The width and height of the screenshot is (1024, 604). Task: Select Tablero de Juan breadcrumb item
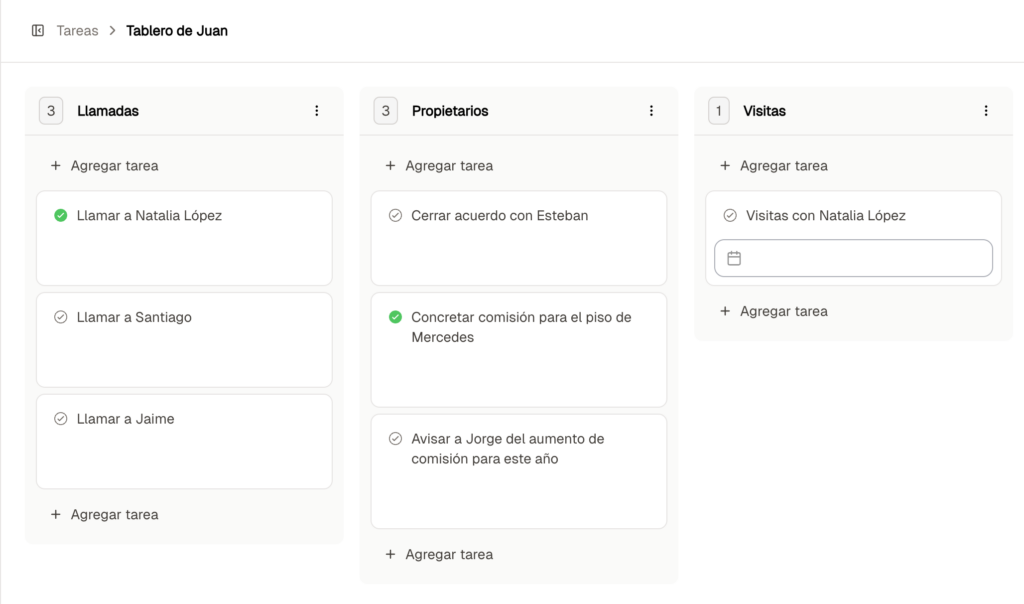coord(177,31)
